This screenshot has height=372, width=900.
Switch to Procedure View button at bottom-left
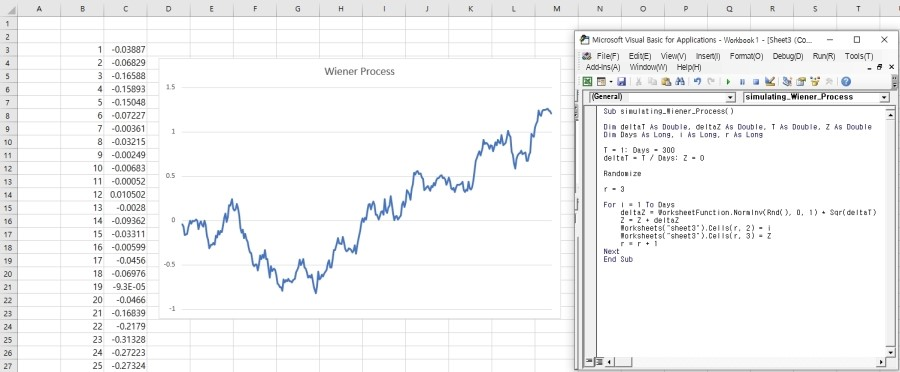tap(588, 361)
